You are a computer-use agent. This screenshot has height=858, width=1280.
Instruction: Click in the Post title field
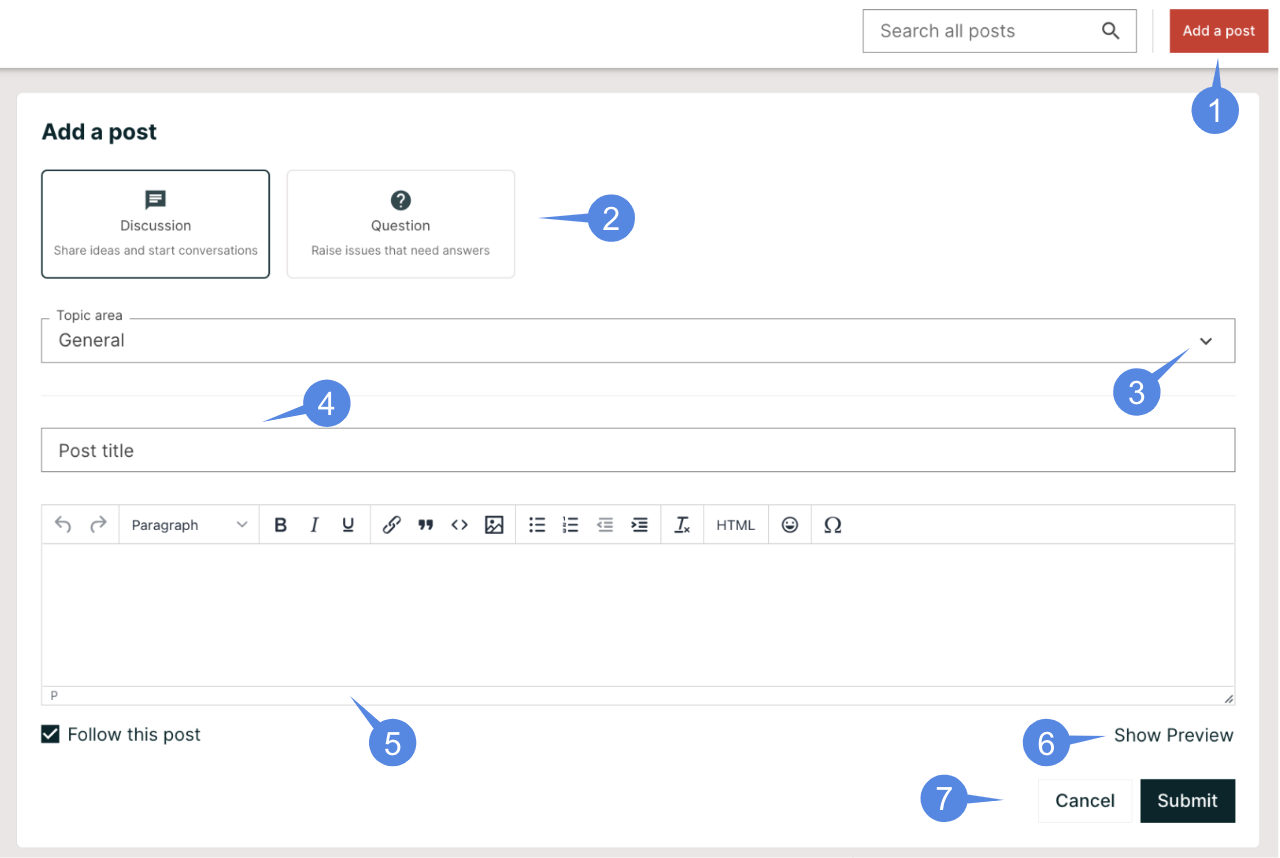point(637,451)
